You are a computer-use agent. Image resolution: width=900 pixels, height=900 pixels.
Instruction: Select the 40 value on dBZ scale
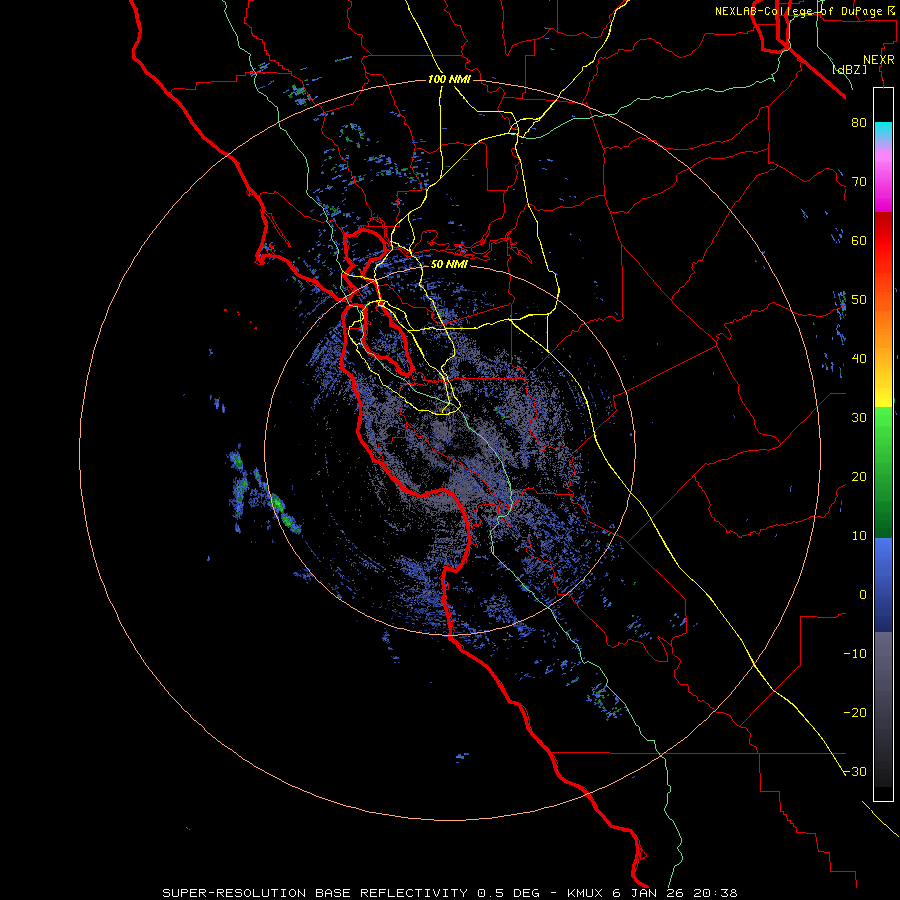(x=859, y=359)
